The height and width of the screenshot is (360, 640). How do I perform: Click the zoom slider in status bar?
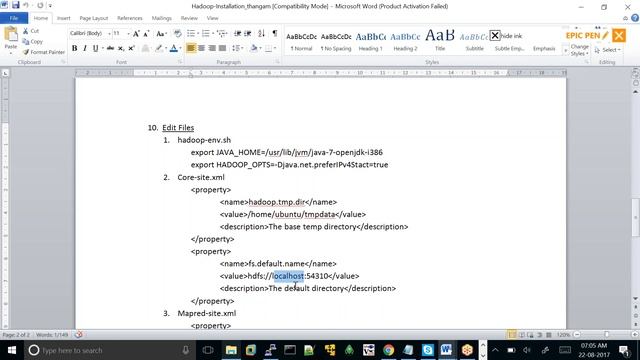pyautogui.click(x=606, y=335)
